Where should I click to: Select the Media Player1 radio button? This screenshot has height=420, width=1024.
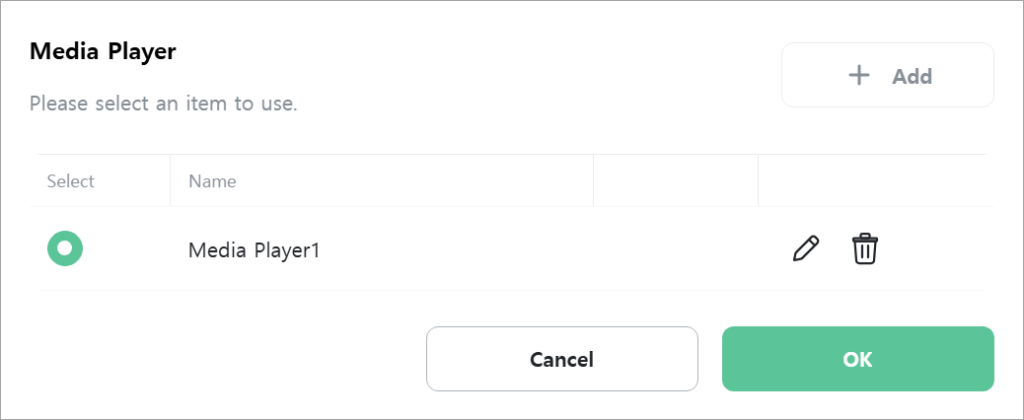(x=65, y=248)
